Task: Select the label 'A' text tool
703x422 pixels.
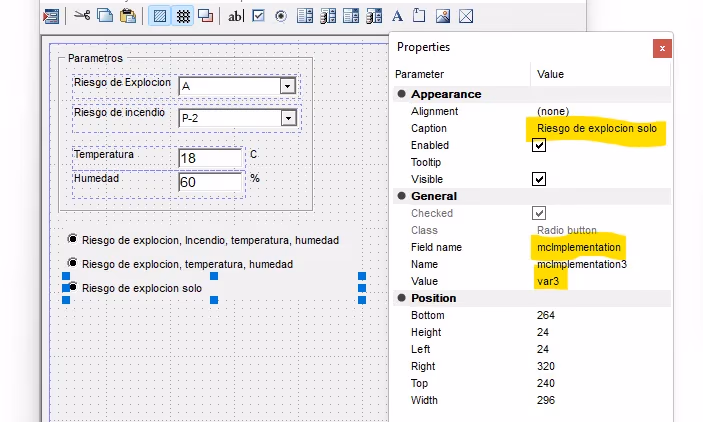Action: tap(397, 16)
